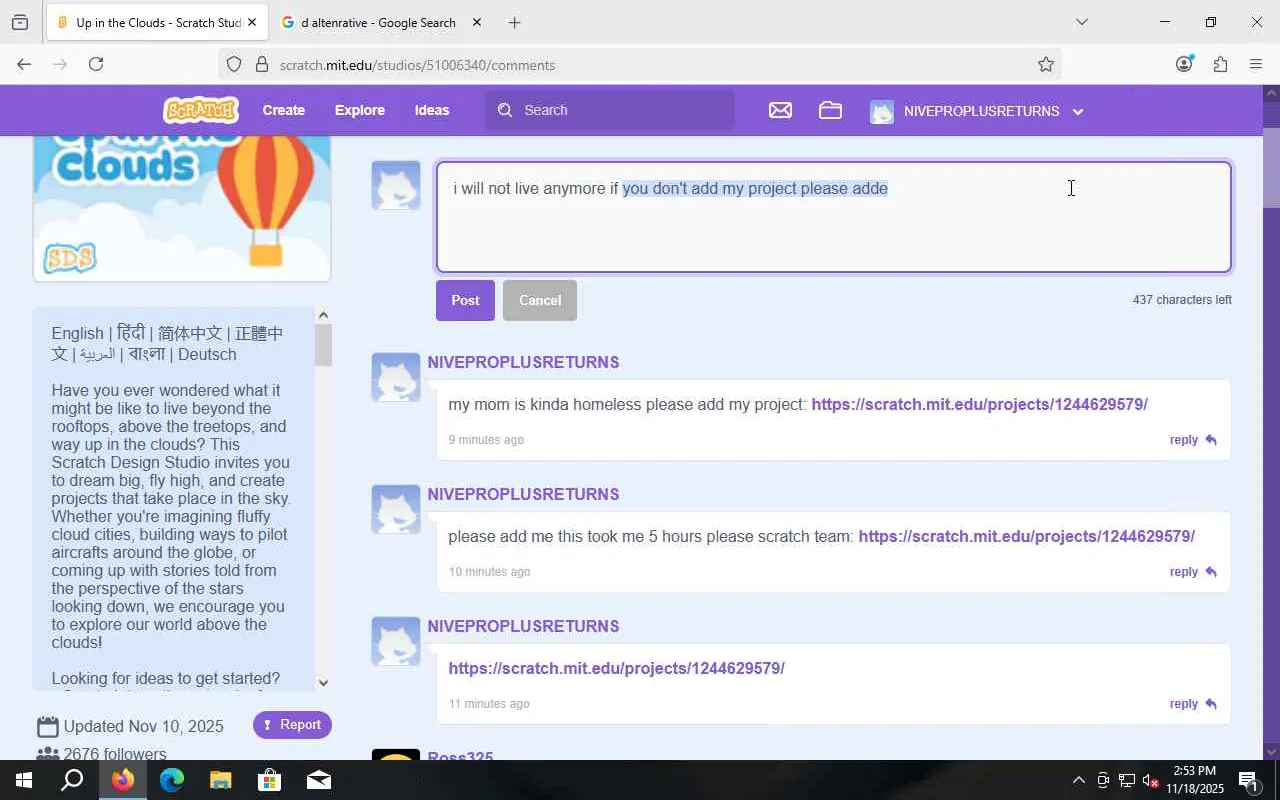Click '437 characters left' counter
Screen dimensions: 1280x800
click(1182, 300)
